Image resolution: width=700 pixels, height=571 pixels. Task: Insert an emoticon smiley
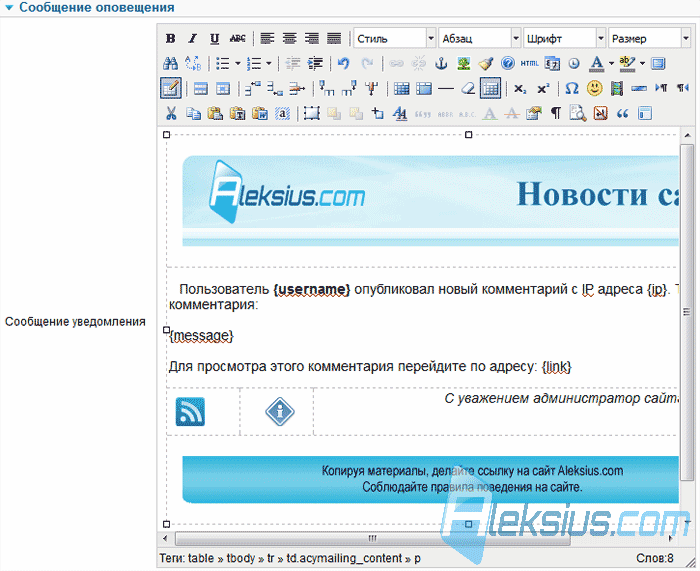tap(594, 88)
